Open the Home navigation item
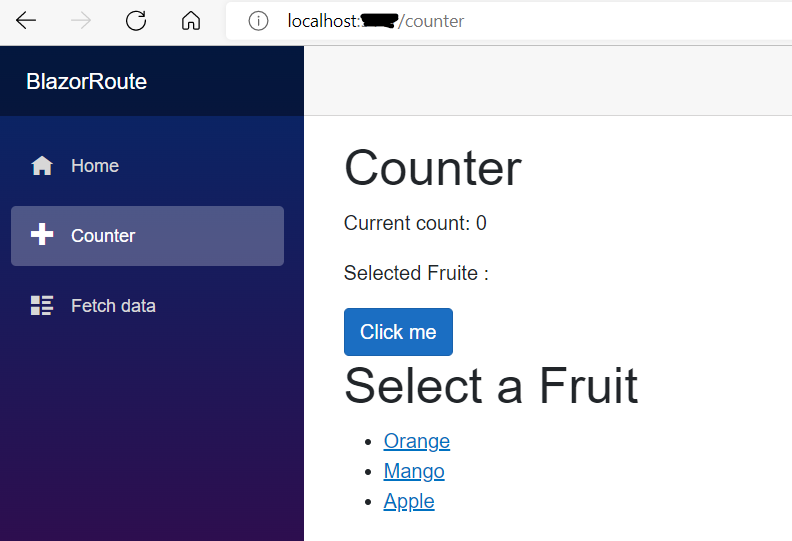The width and height of the screenshot is (792, 541). tap(147, 166)
